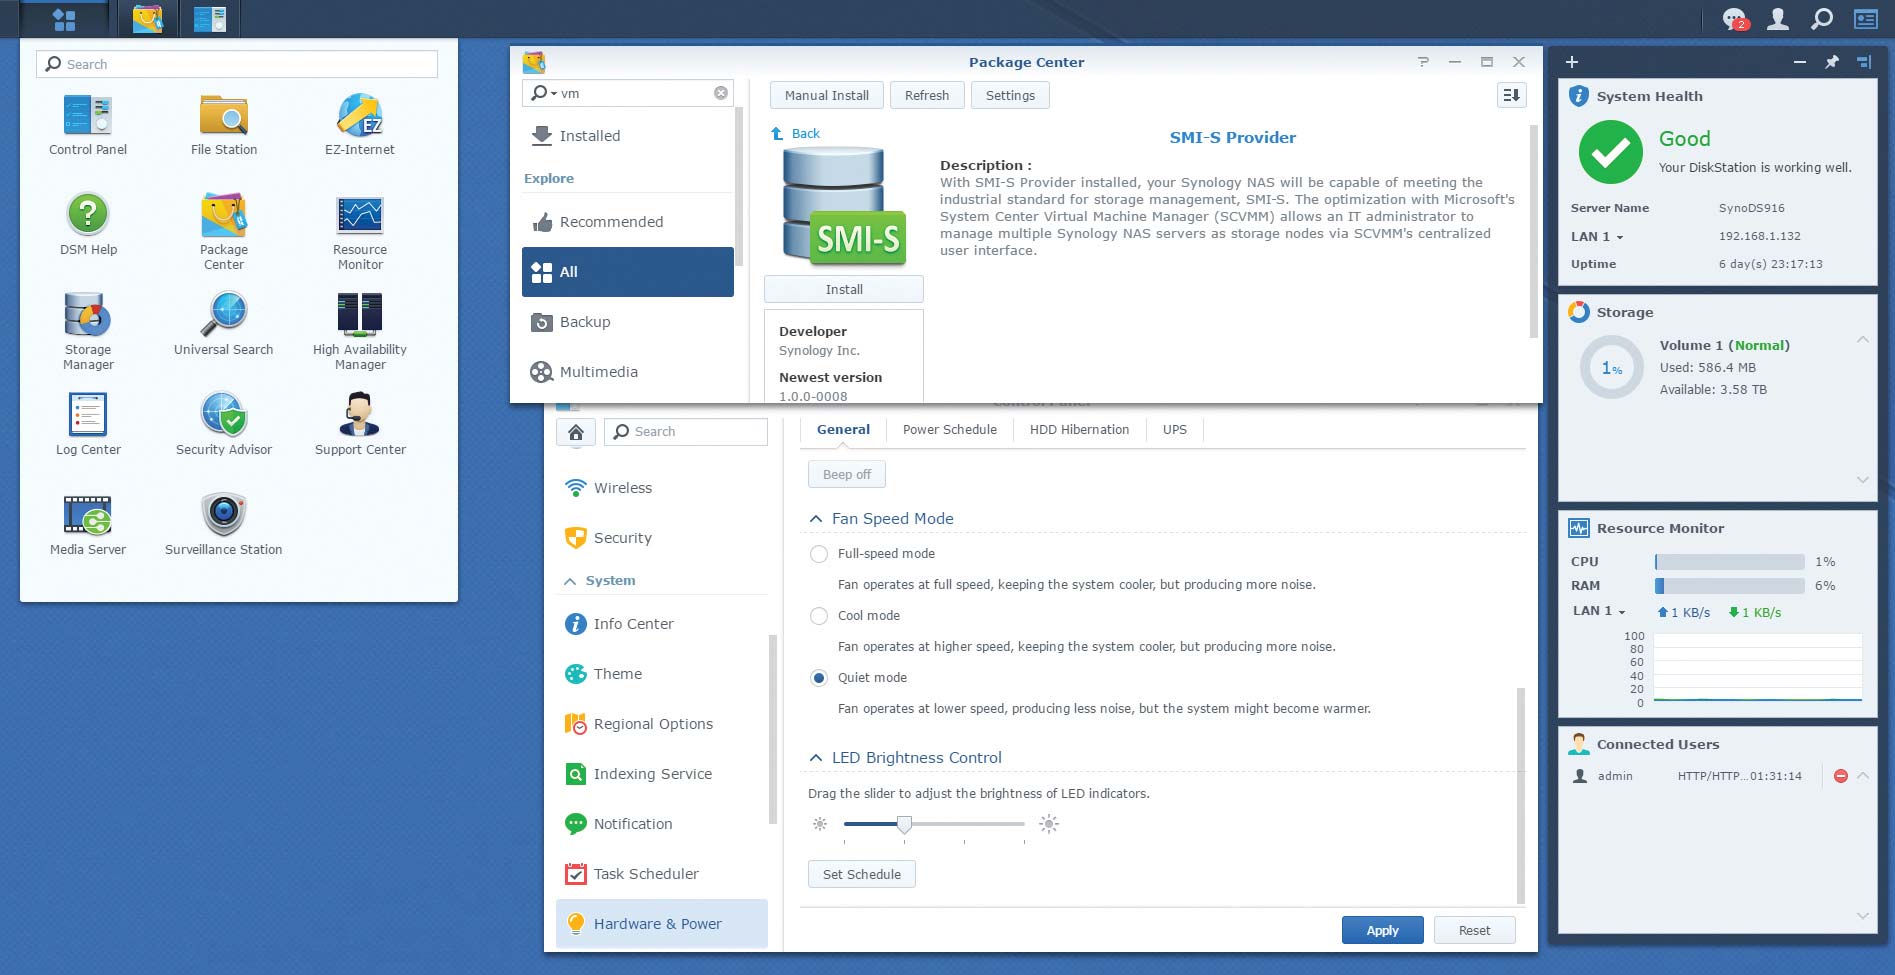
Task: Open Resource Monitor app icon
Action: 360,231
